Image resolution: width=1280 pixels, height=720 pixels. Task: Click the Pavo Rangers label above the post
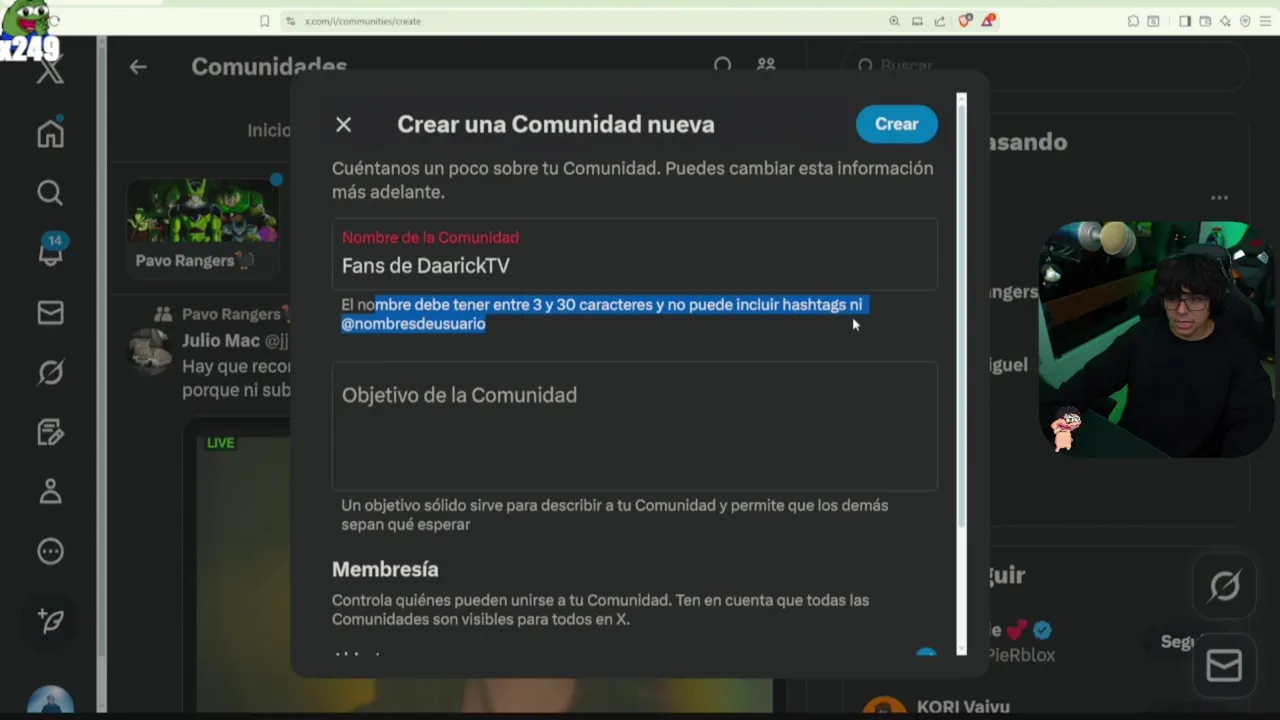(x=231, y=314)
